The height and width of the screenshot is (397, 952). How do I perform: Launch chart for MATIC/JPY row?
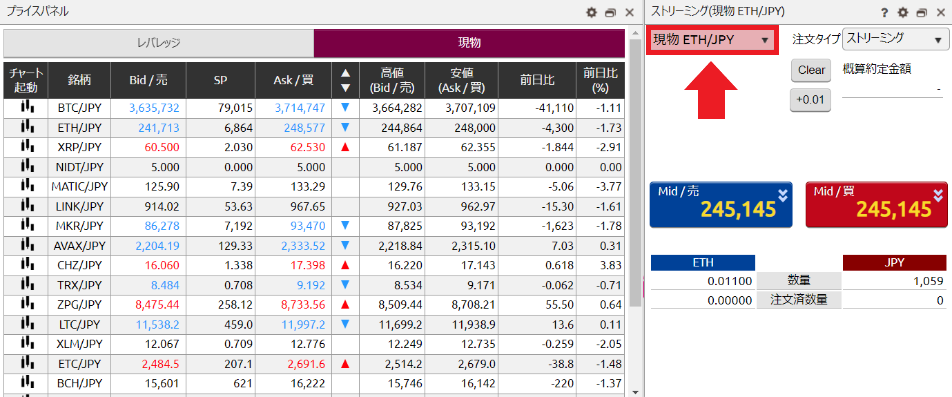[x=26, y=186]
